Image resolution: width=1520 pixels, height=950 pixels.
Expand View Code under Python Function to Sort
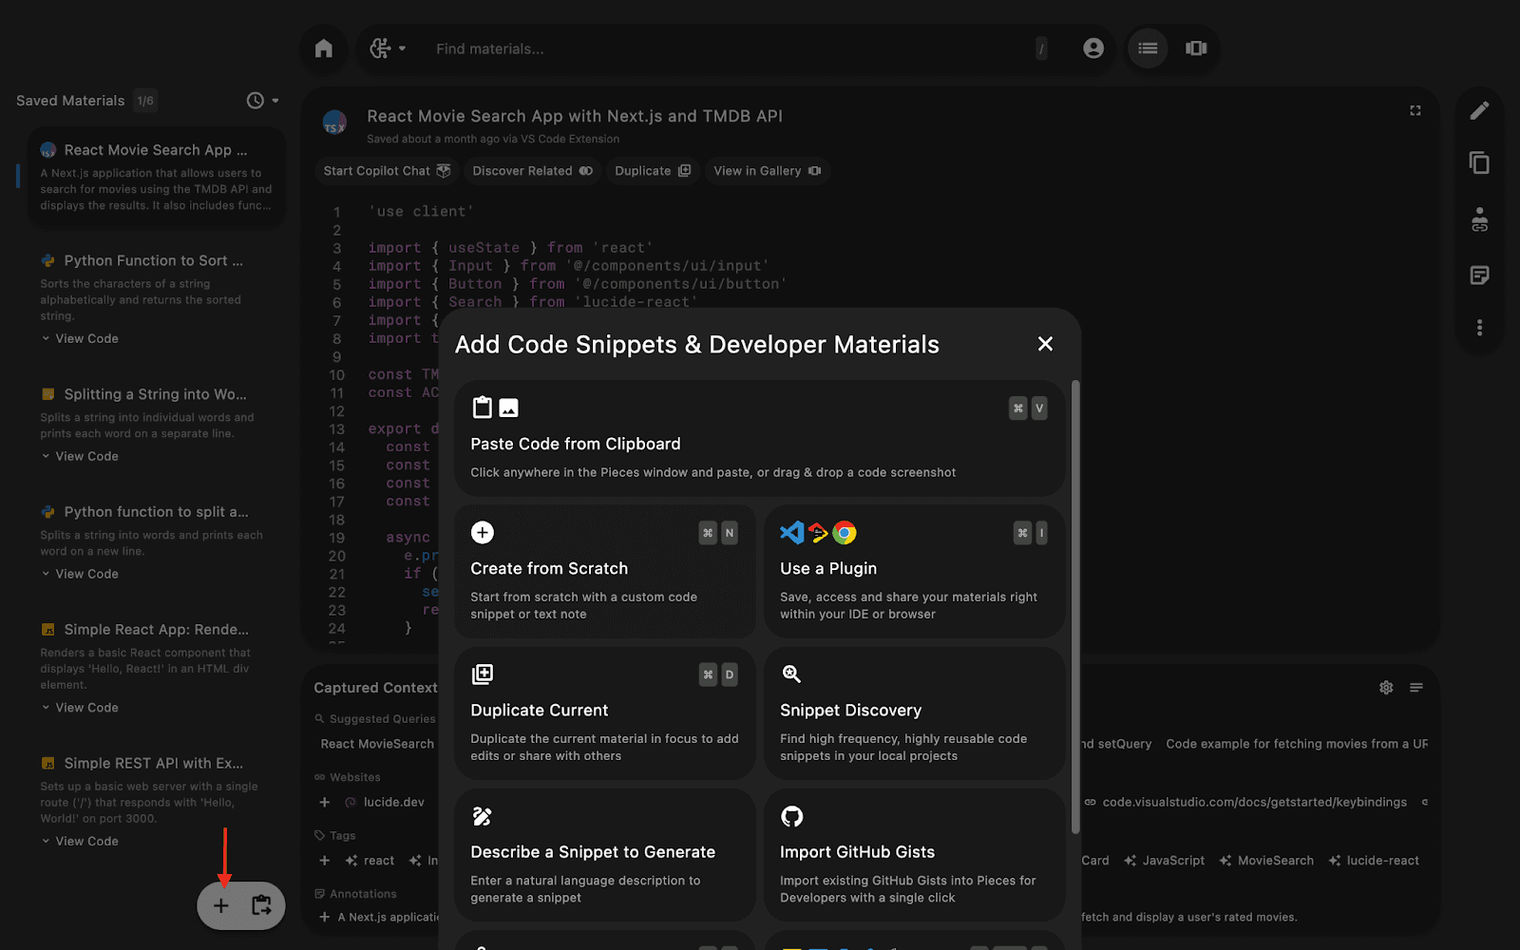pos(80,339)
